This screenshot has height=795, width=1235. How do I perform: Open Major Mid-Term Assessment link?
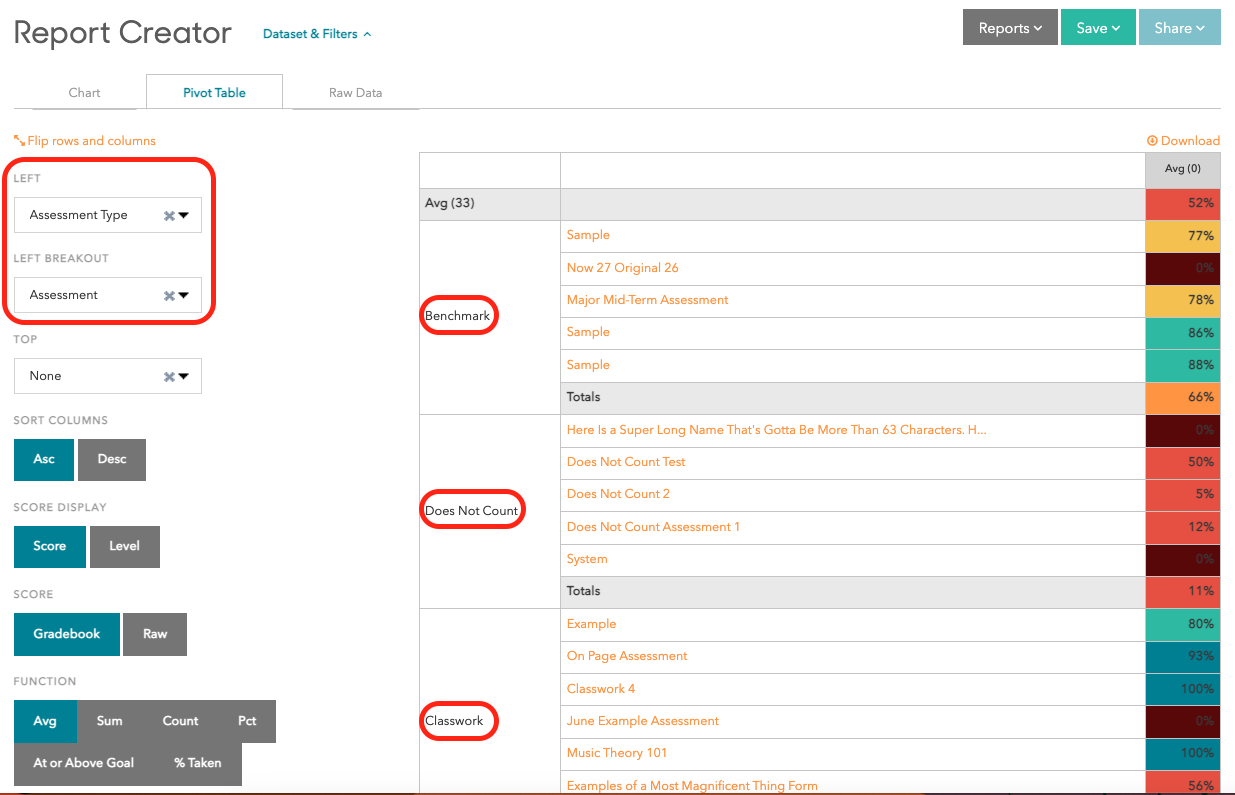click(x=647, y=300)
